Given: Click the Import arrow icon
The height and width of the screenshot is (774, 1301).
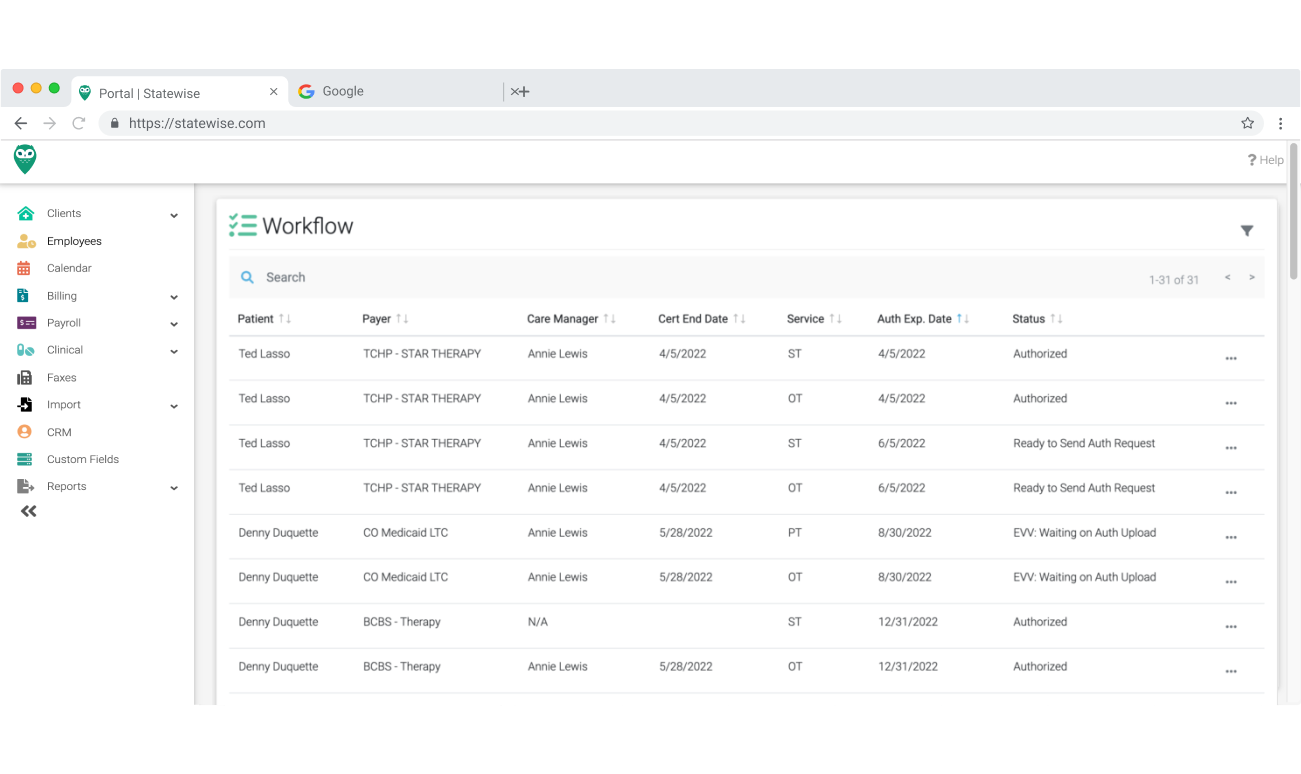Looking at the screenshot, I should [x=25, y=405].
